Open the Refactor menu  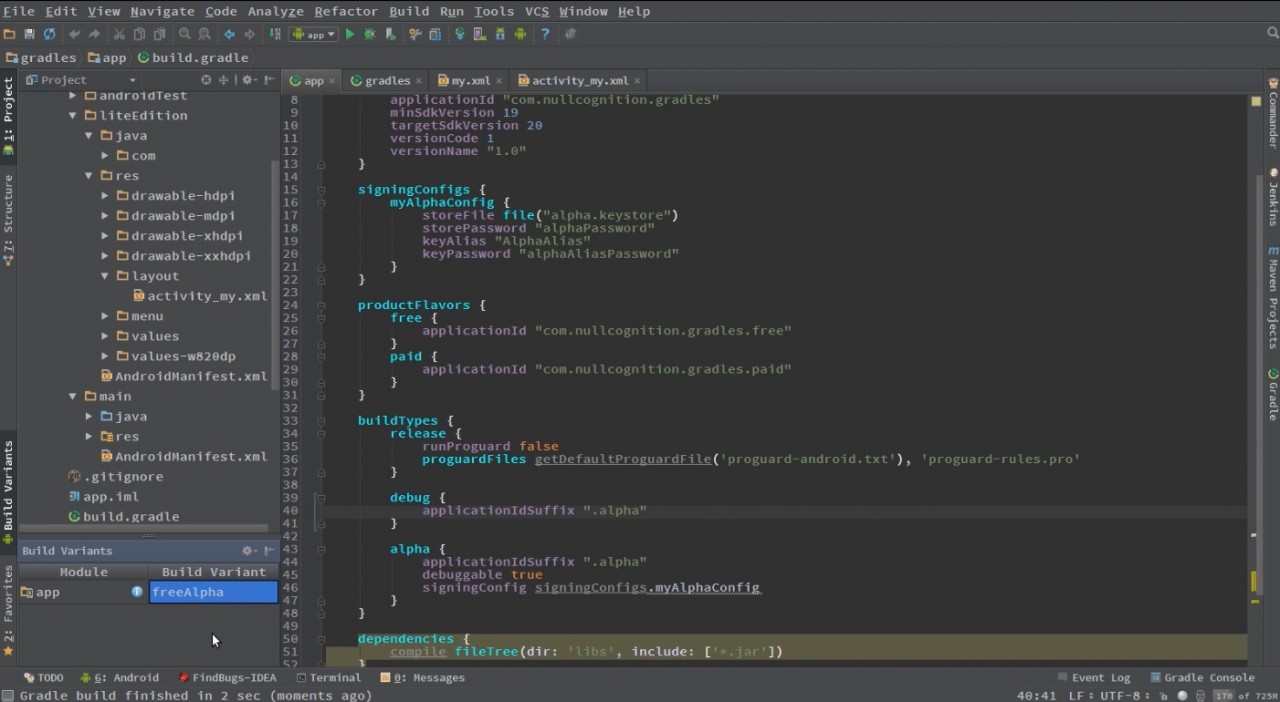pyautogui.click(x=345, y=11)
